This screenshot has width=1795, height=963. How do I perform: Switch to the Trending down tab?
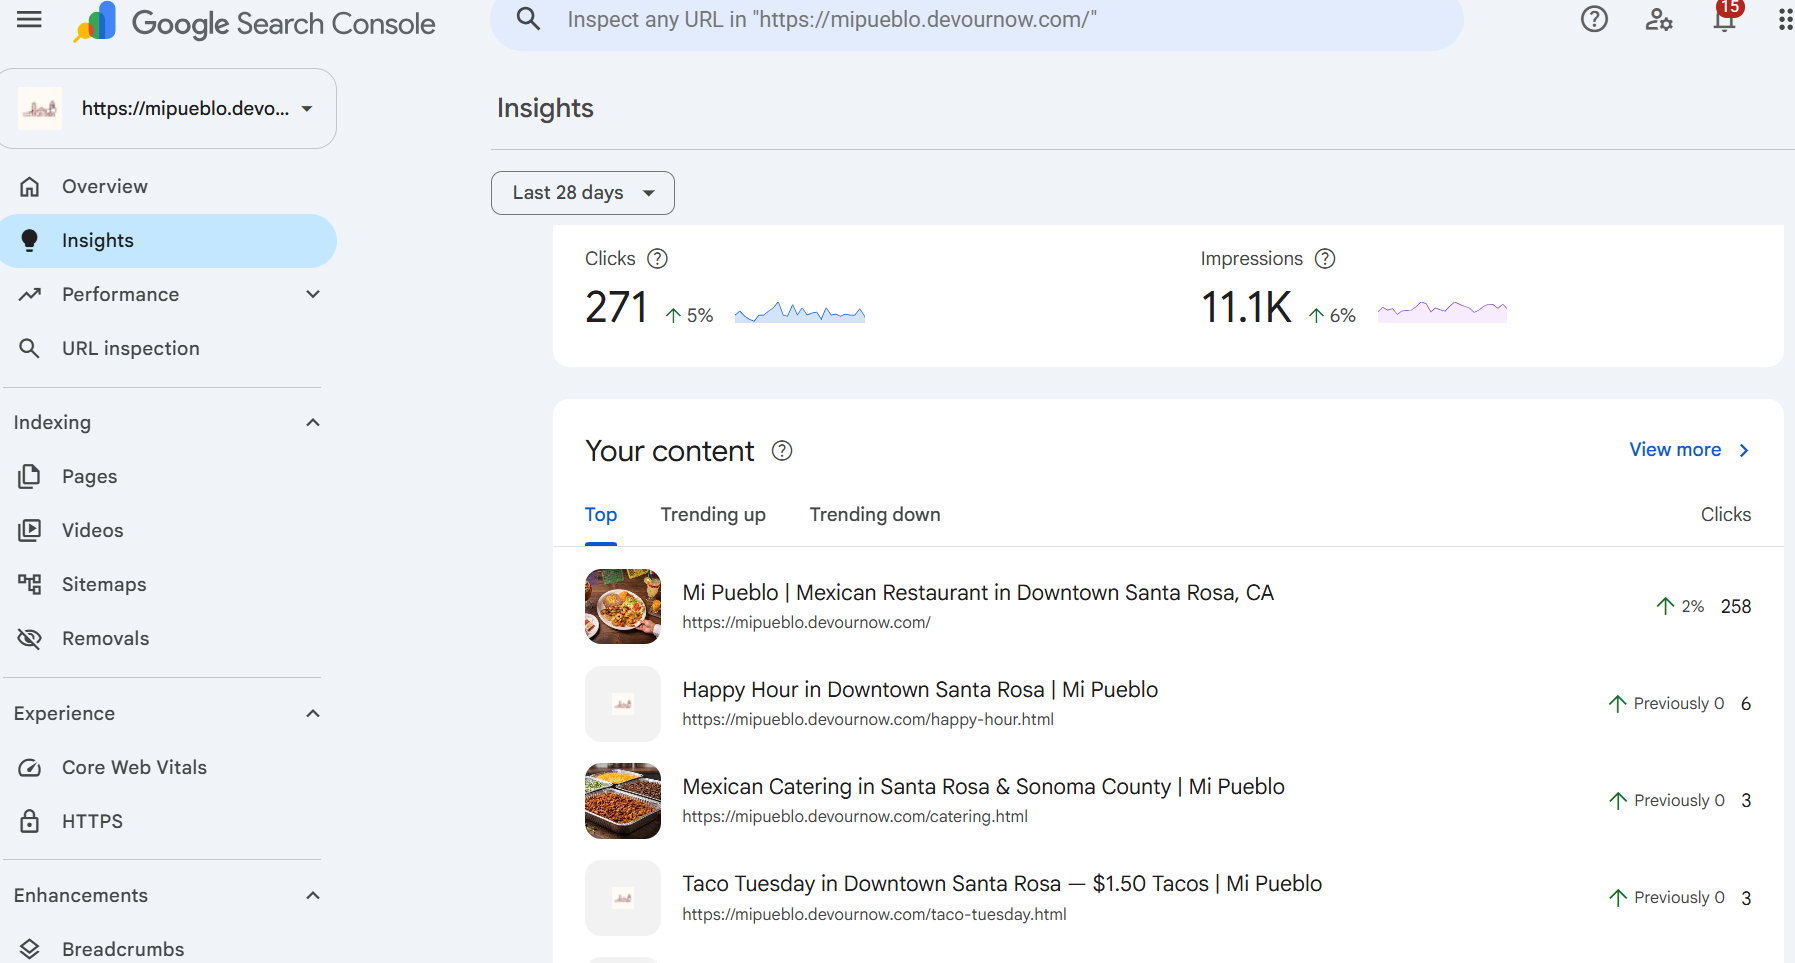point(875,515)
